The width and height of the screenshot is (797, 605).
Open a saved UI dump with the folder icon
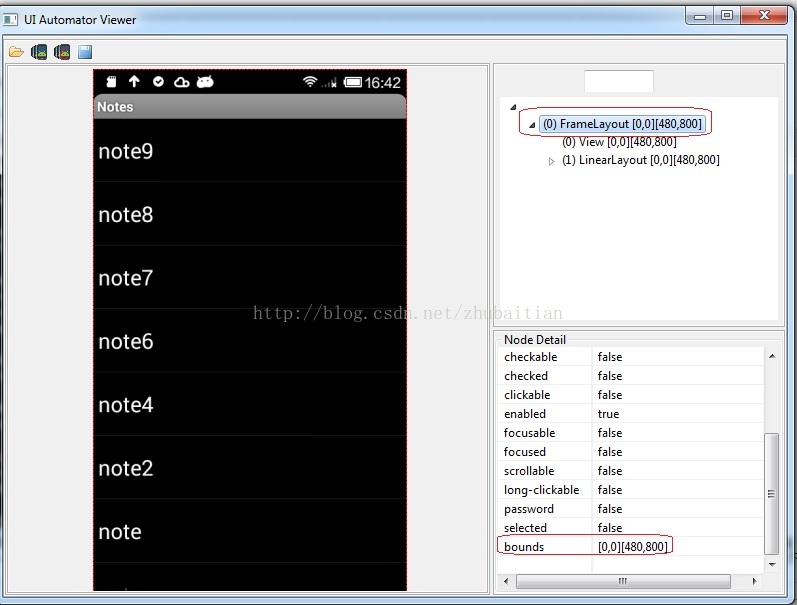point(16,52)
